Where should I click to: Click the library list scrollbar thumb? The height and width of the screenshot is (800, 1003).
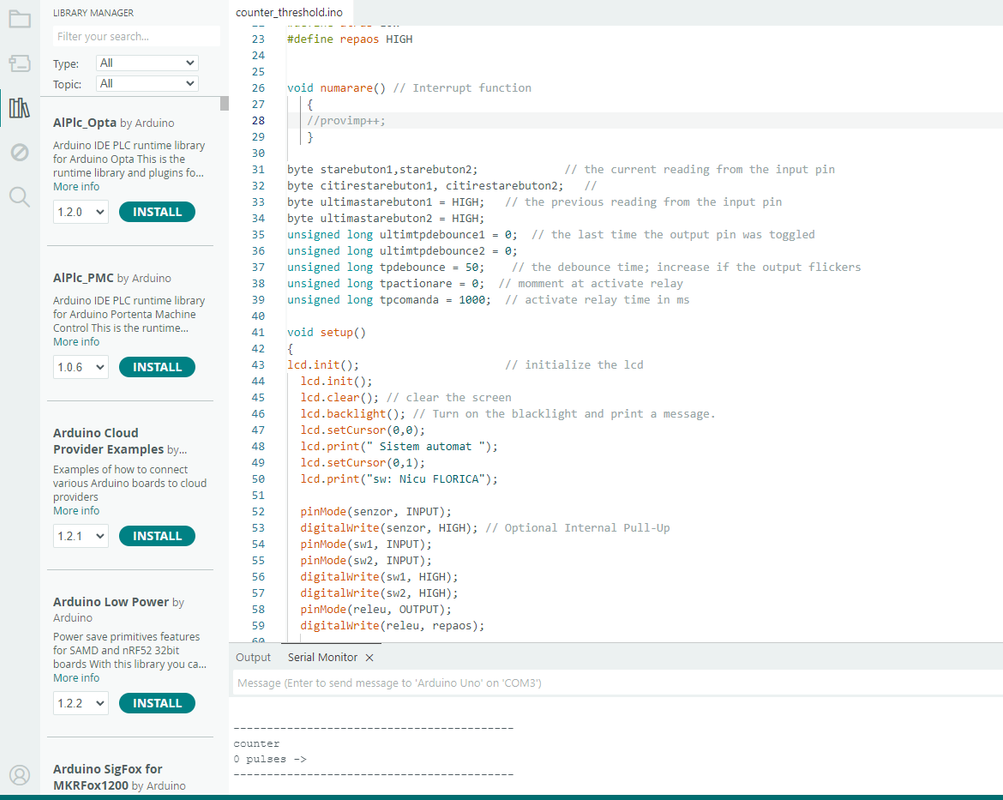[224, 104]
